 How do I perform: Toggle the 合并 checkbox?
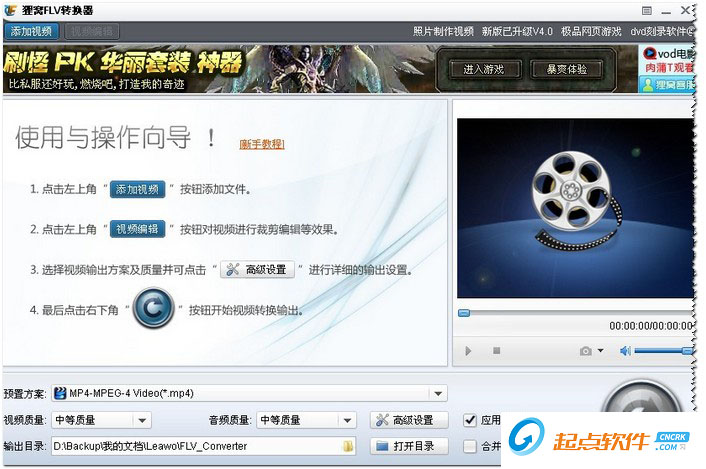pyautogui.click(x=470, y=446)
